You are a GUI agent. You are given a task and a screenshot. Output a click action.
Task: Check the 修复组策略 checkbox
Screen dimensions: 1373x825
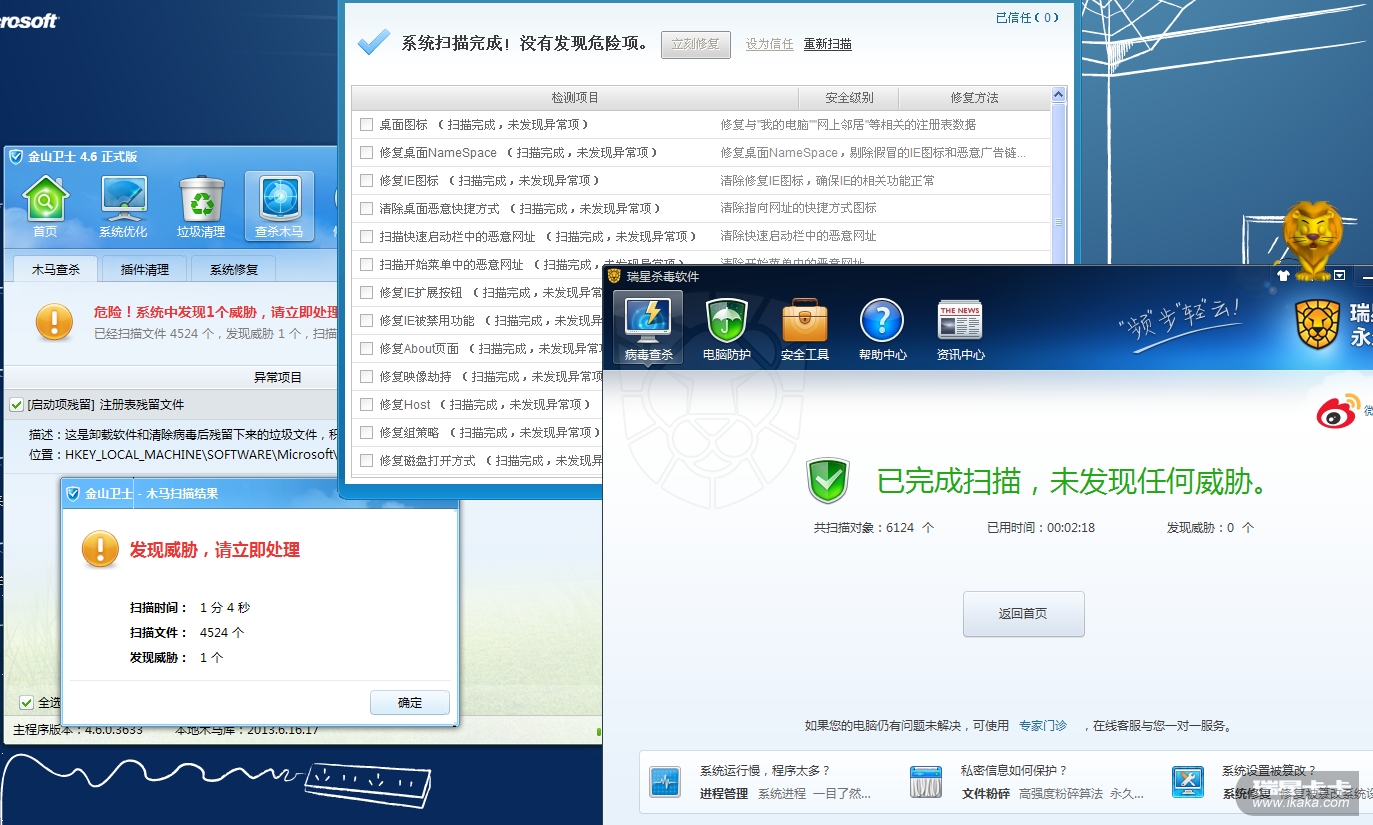pyautogui.click(x=367, y=433)
